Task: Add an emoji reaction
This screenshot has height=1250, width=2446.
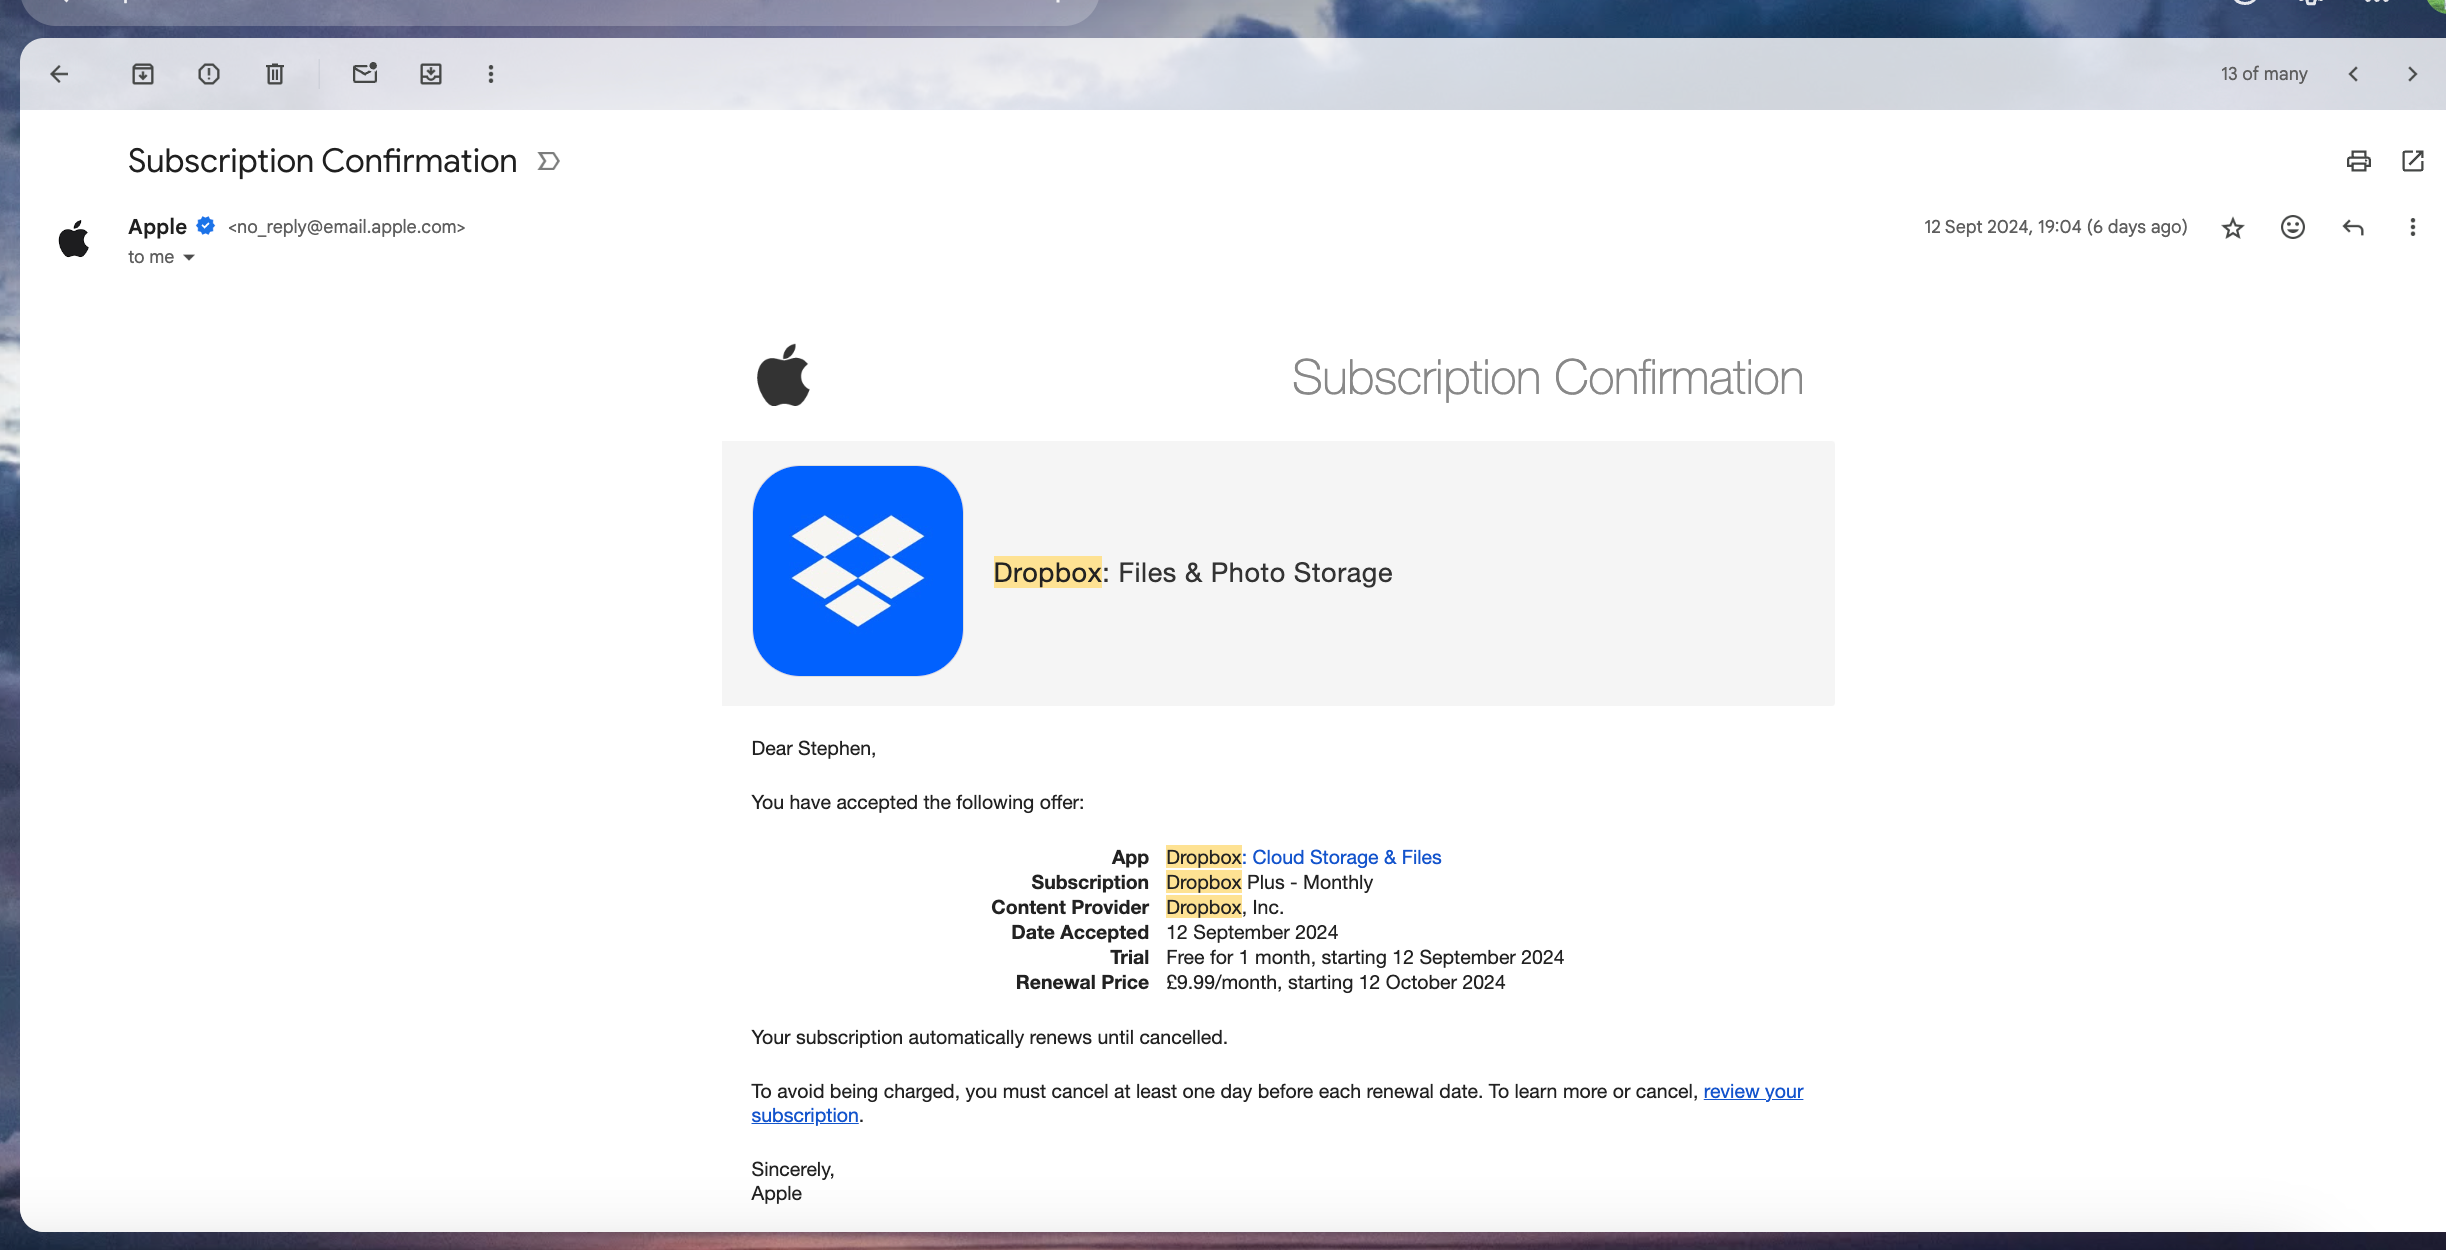Action: [2292, 227]
